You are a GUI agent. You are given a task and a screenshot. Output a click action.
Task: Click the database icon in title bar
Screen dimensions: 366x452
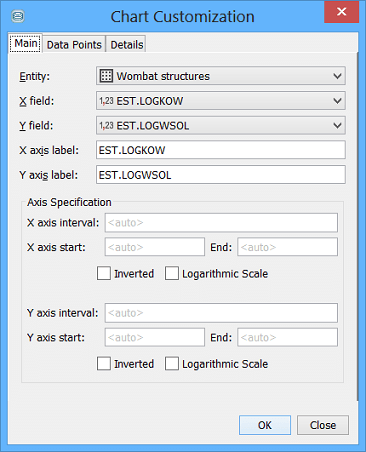(18, 16)
